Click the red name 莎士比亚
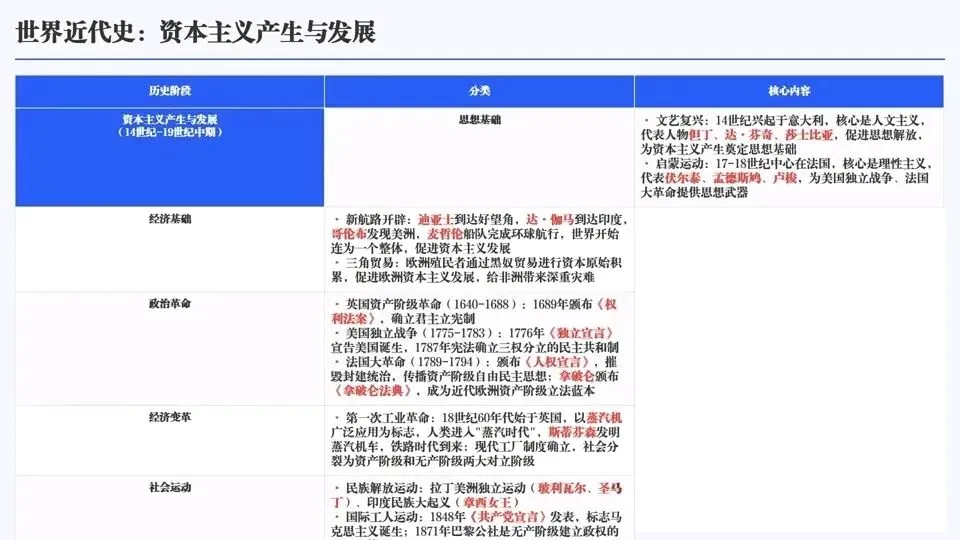960x540 pixels. pos(809,135)
